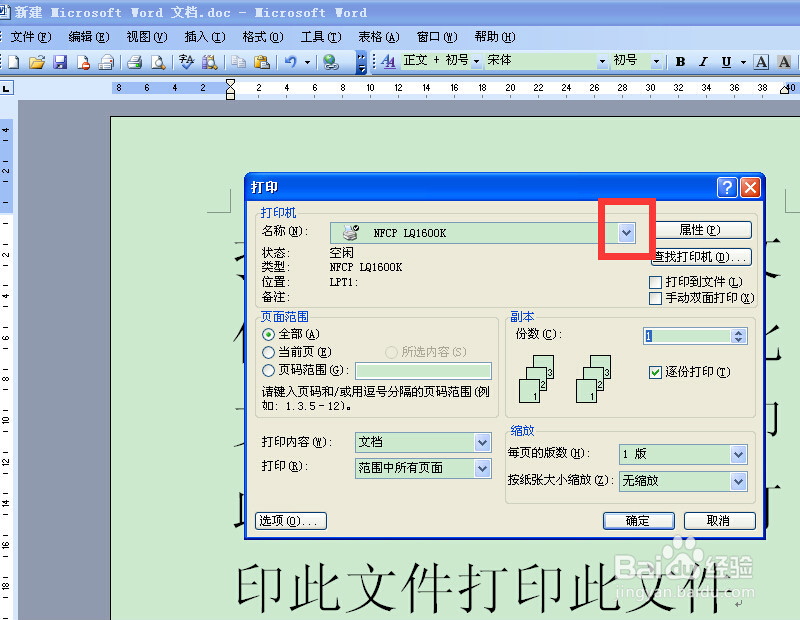Toggle Italic formatting
The height and width of the screenshot is (620, 800).
(x=704, y=62)
